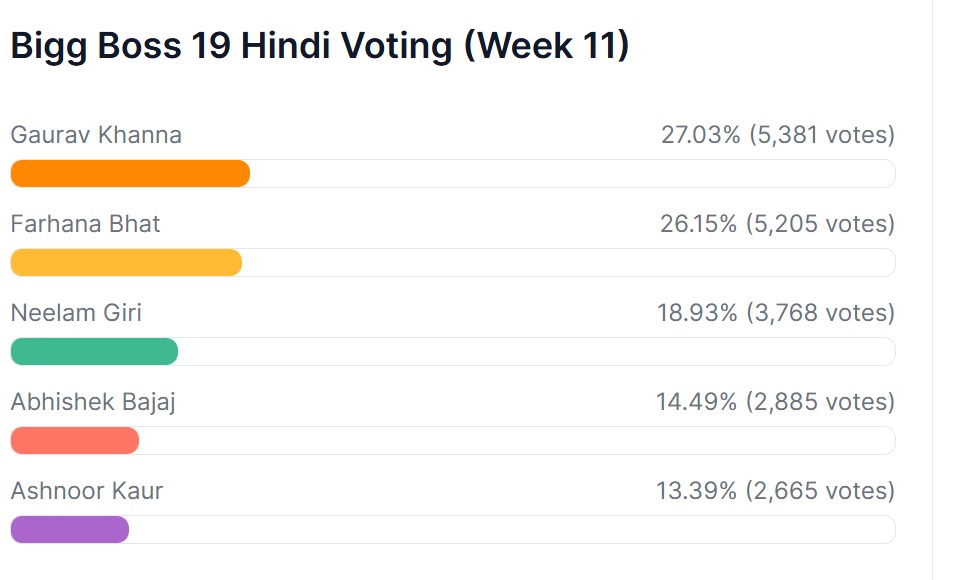The width and height of the screenshot is (956, 580).
Task: Click the Ashnoor Kaur contestant name
Action: (x=86, y=491)
